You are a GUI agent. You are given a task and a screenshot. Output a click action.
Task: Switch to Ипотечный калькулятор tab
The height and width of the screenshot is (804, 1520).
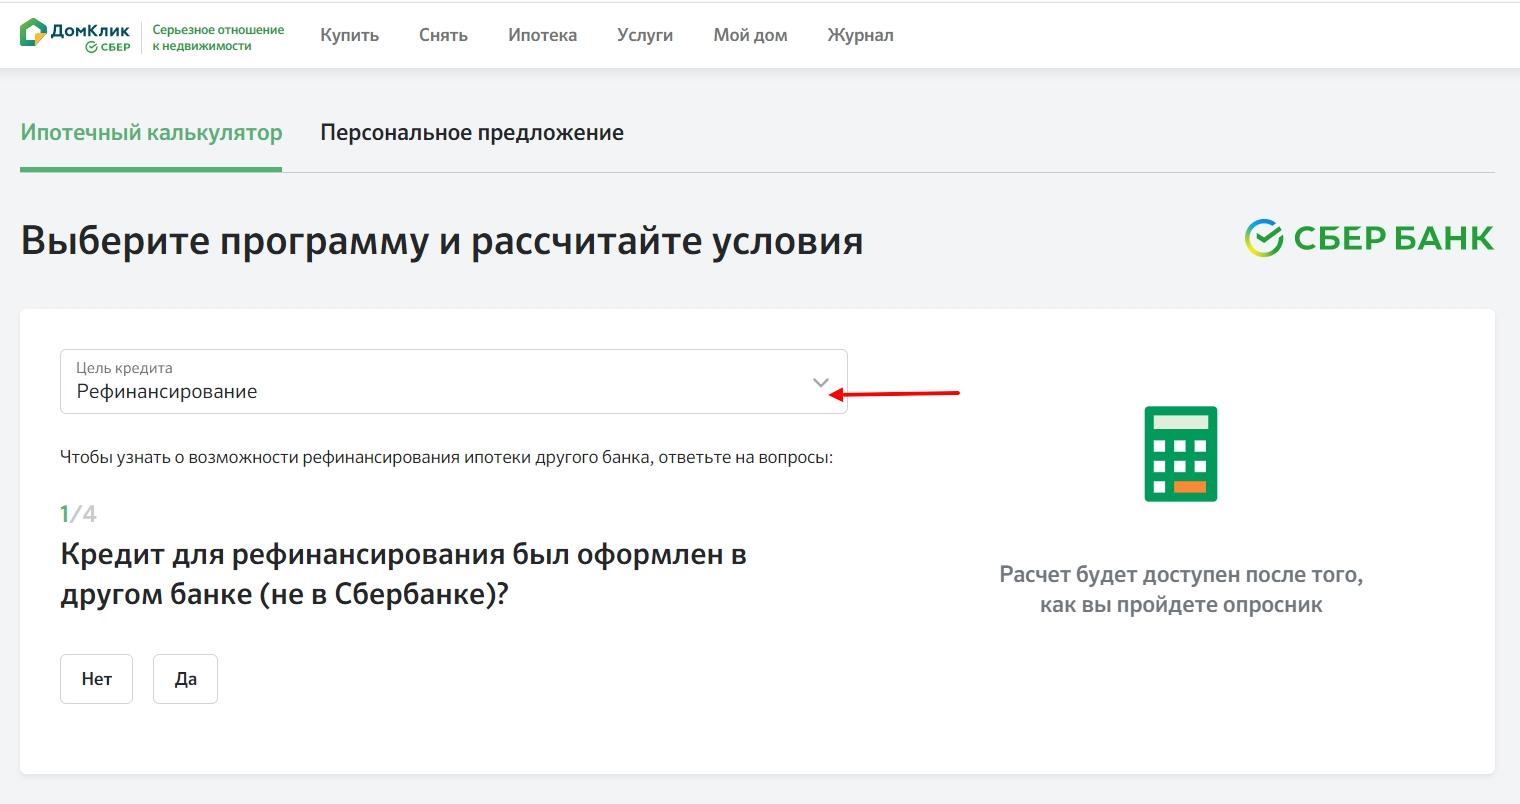151,133
